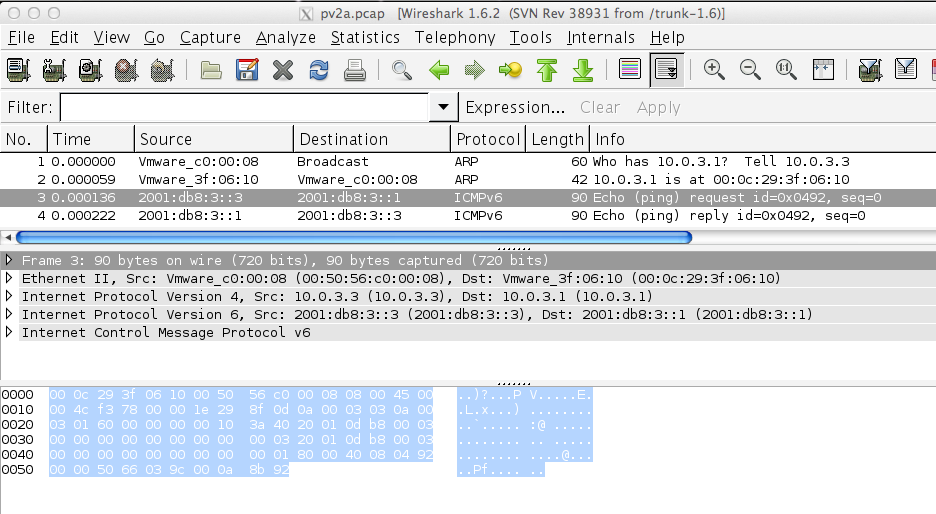Sort by Length column header
Viewport: 936px width, 514px height.
click(558, 139)
